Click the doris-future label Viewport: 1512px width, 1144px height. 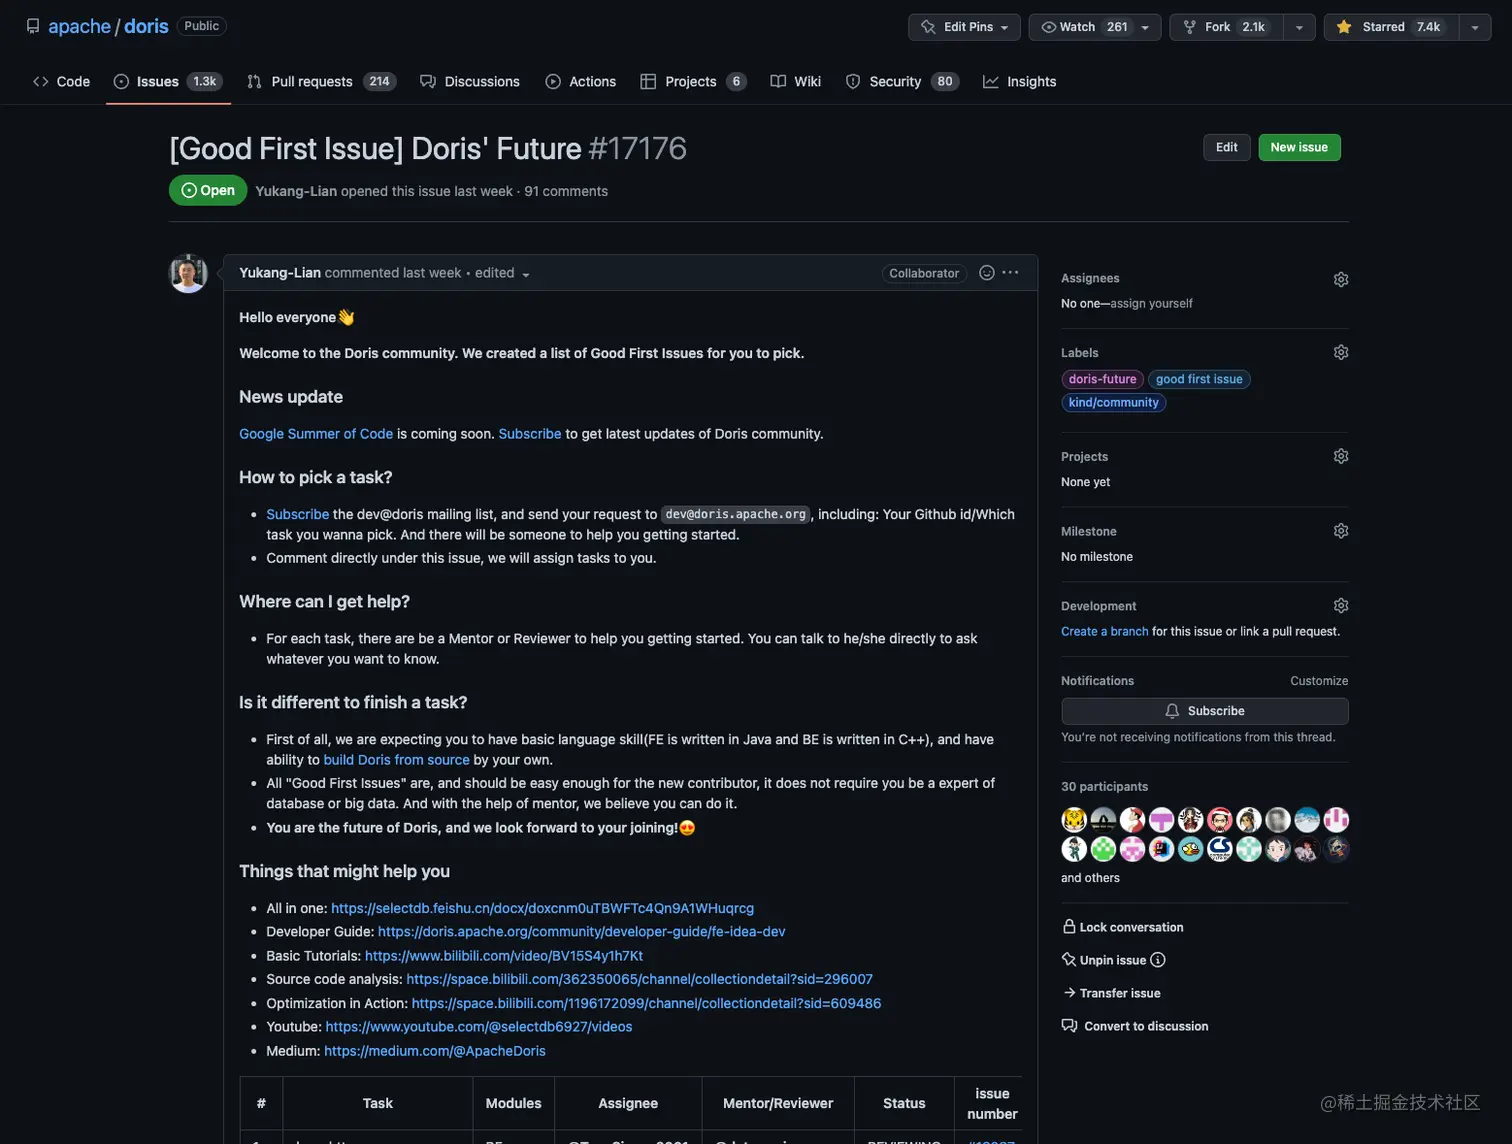(1102, 379)
